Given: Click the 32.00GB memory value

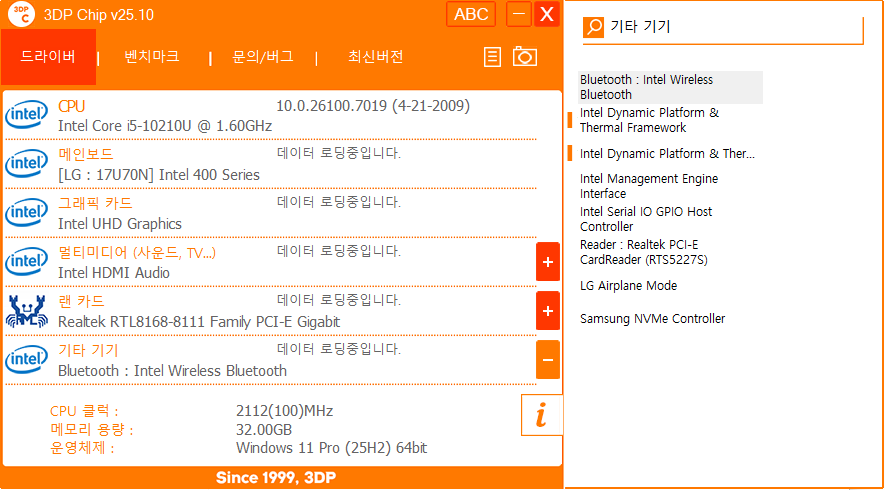Looking at the screenshot, I should point(264,430).
